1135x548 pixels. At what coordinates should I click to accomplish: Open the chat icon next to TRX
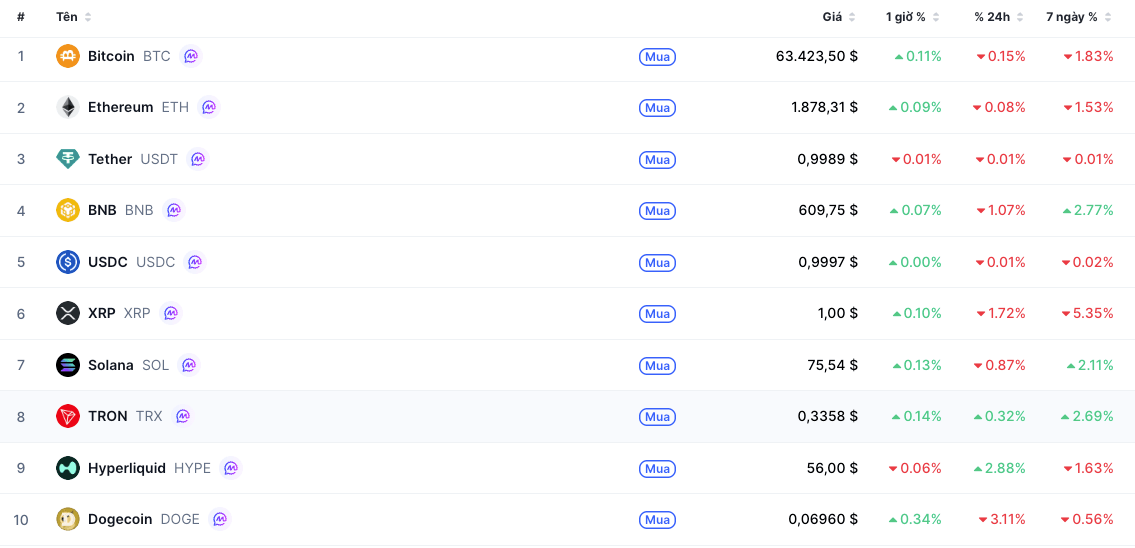(182, 416)
